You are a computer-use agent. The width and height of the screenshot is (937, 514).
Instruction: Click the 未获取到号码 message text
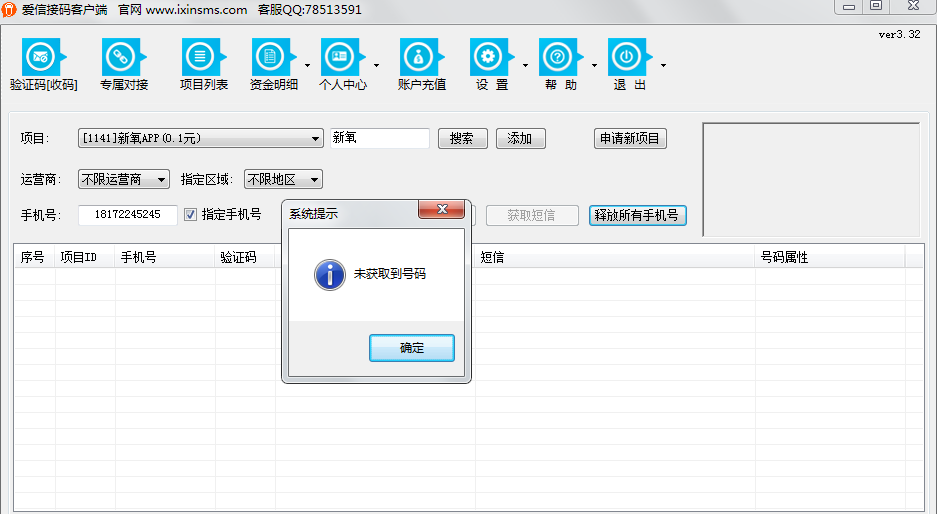tap(390, 274)
